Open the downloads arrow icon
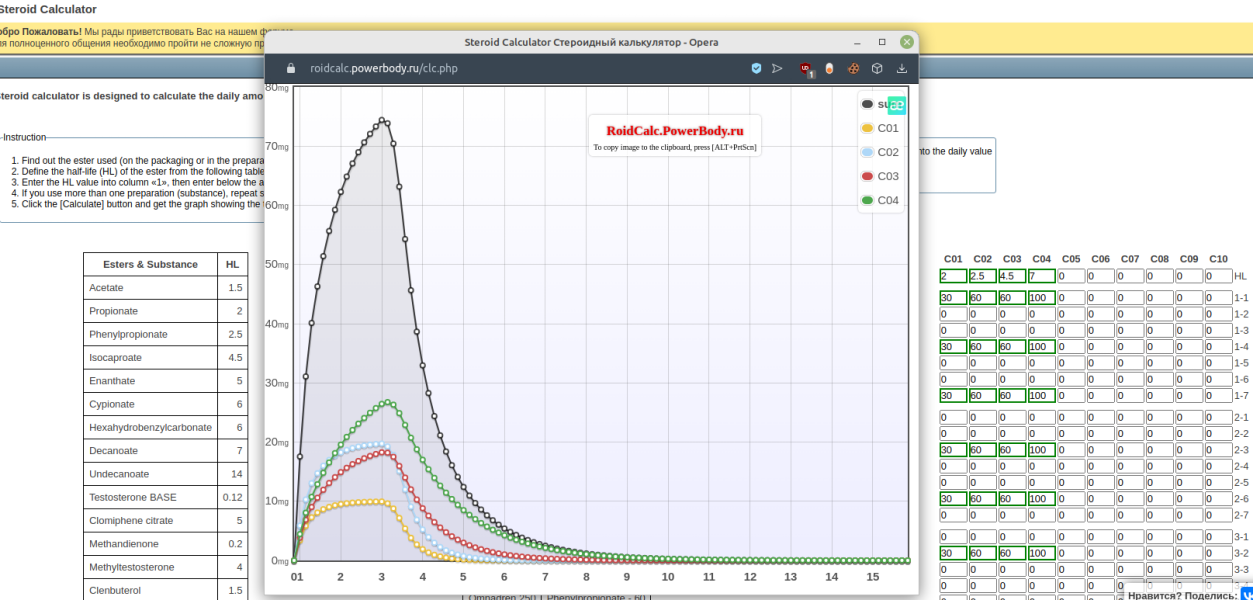Viewport: 1253px width, 600px height. coord(901,69)
